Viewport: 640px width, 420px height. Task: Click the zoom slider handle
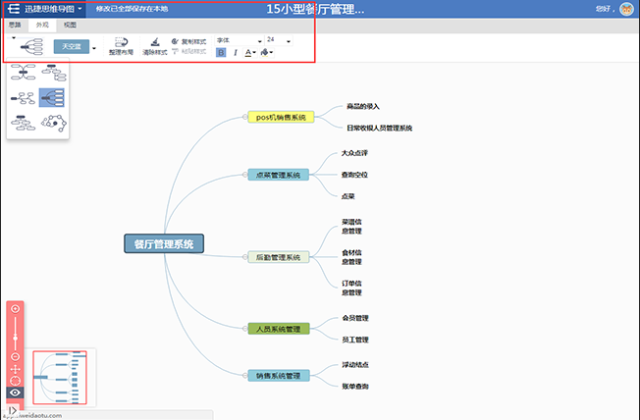[15, 338]
